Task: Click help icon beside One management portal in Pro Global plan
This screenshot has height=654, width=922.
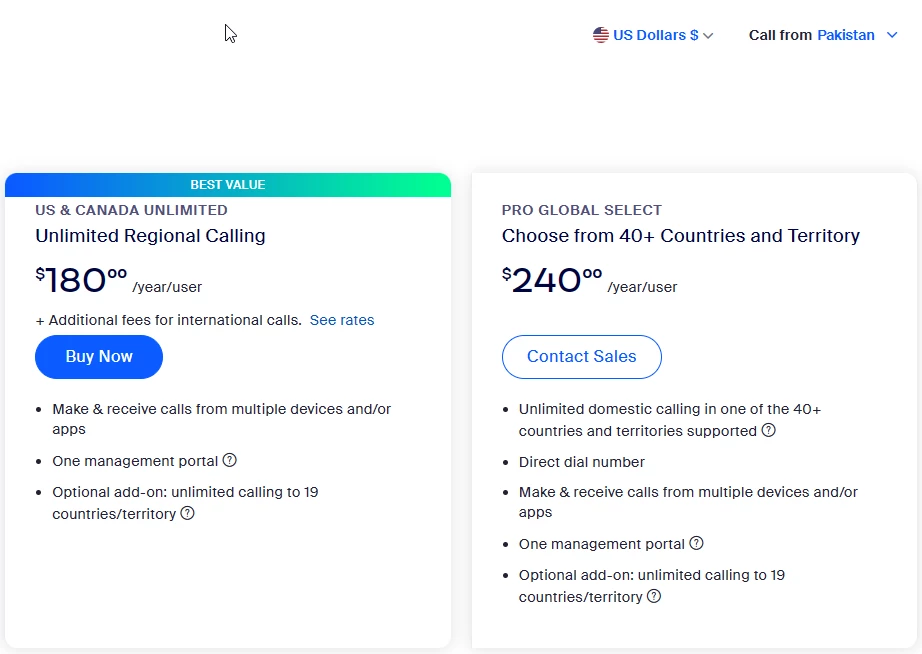Action: coord(696,544)
